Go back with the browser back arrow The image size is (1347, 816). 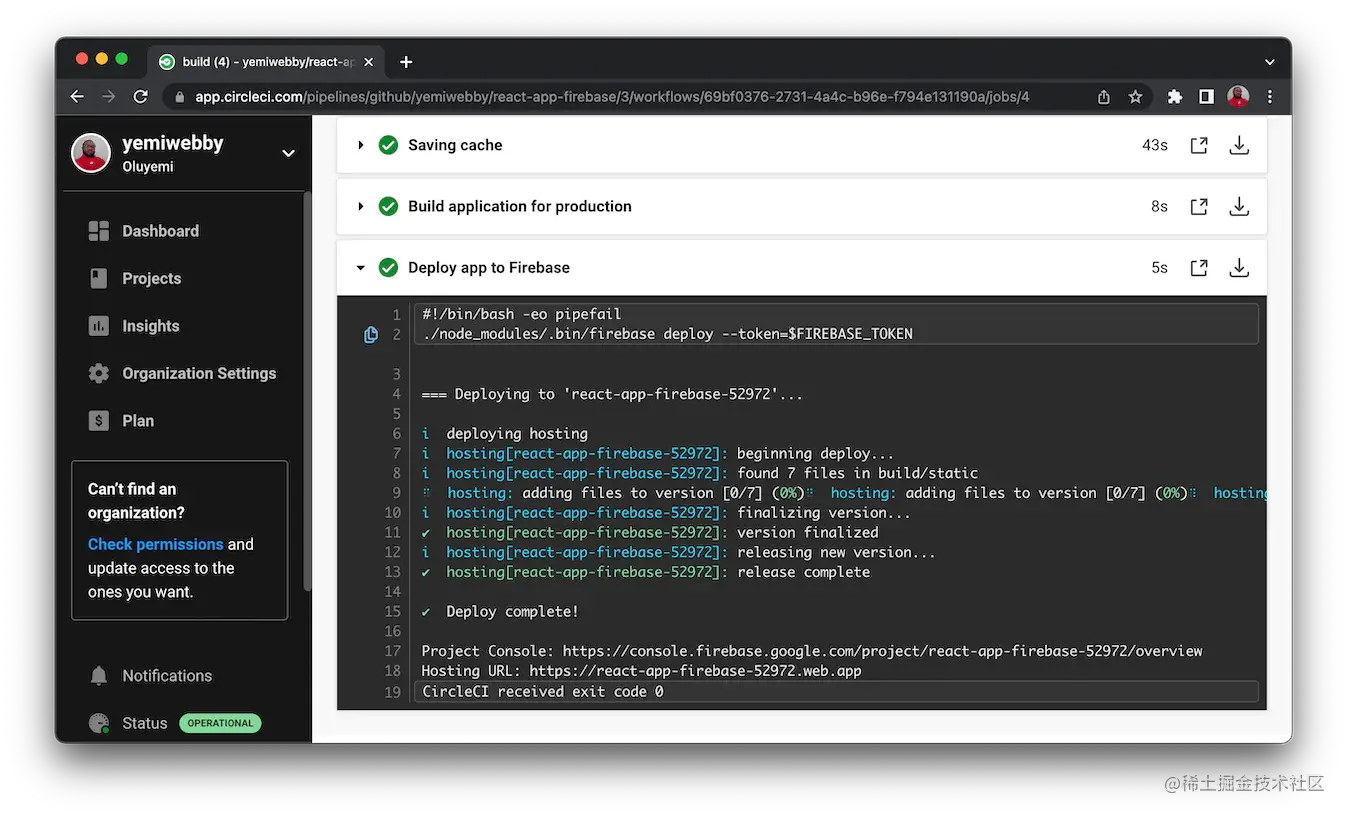[x=77, y=97]
